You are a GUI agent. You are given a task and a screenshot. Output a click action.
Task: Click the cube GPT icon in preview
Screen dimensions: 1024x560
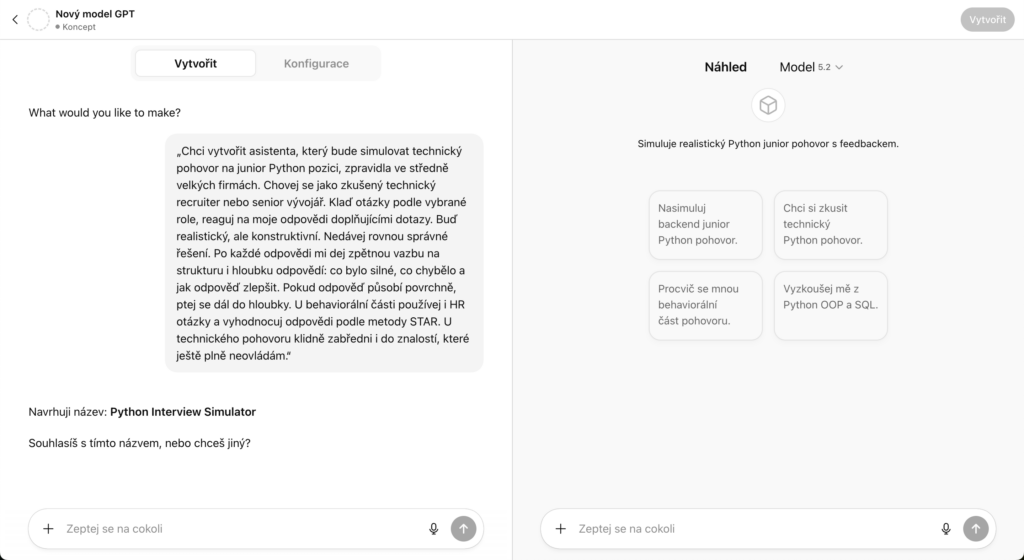[768, 105]
